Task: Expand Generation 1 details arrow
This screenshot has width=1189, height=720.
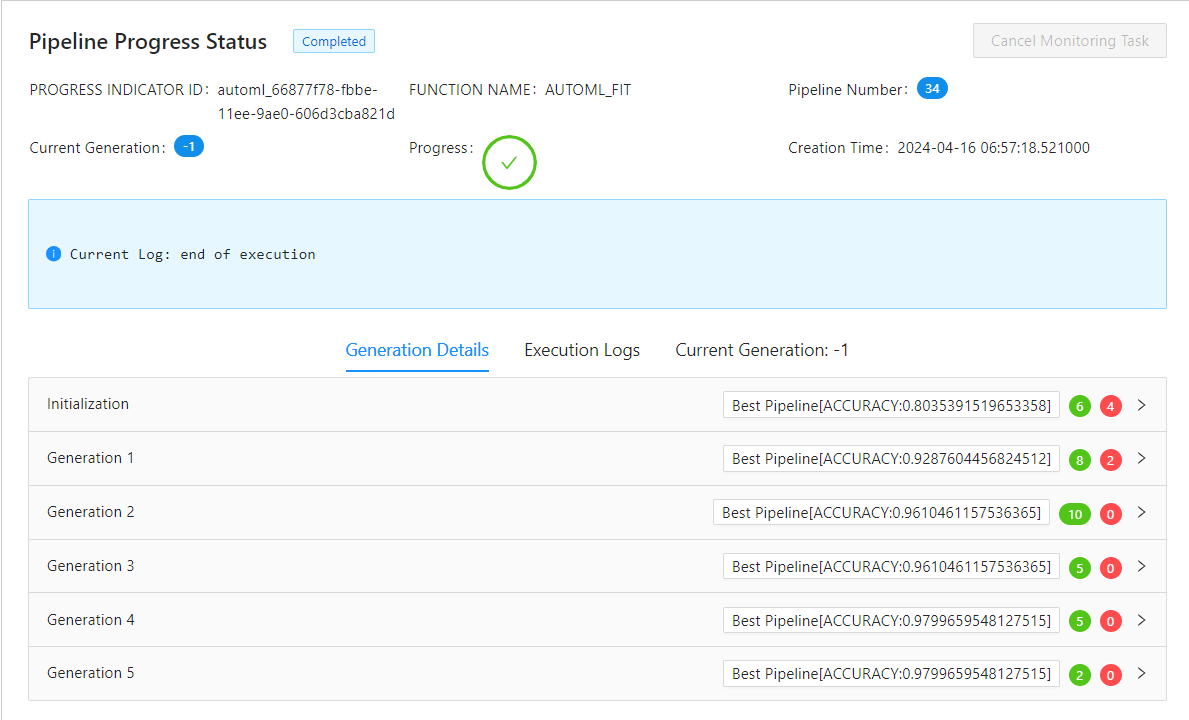Action: [1141, 459]
